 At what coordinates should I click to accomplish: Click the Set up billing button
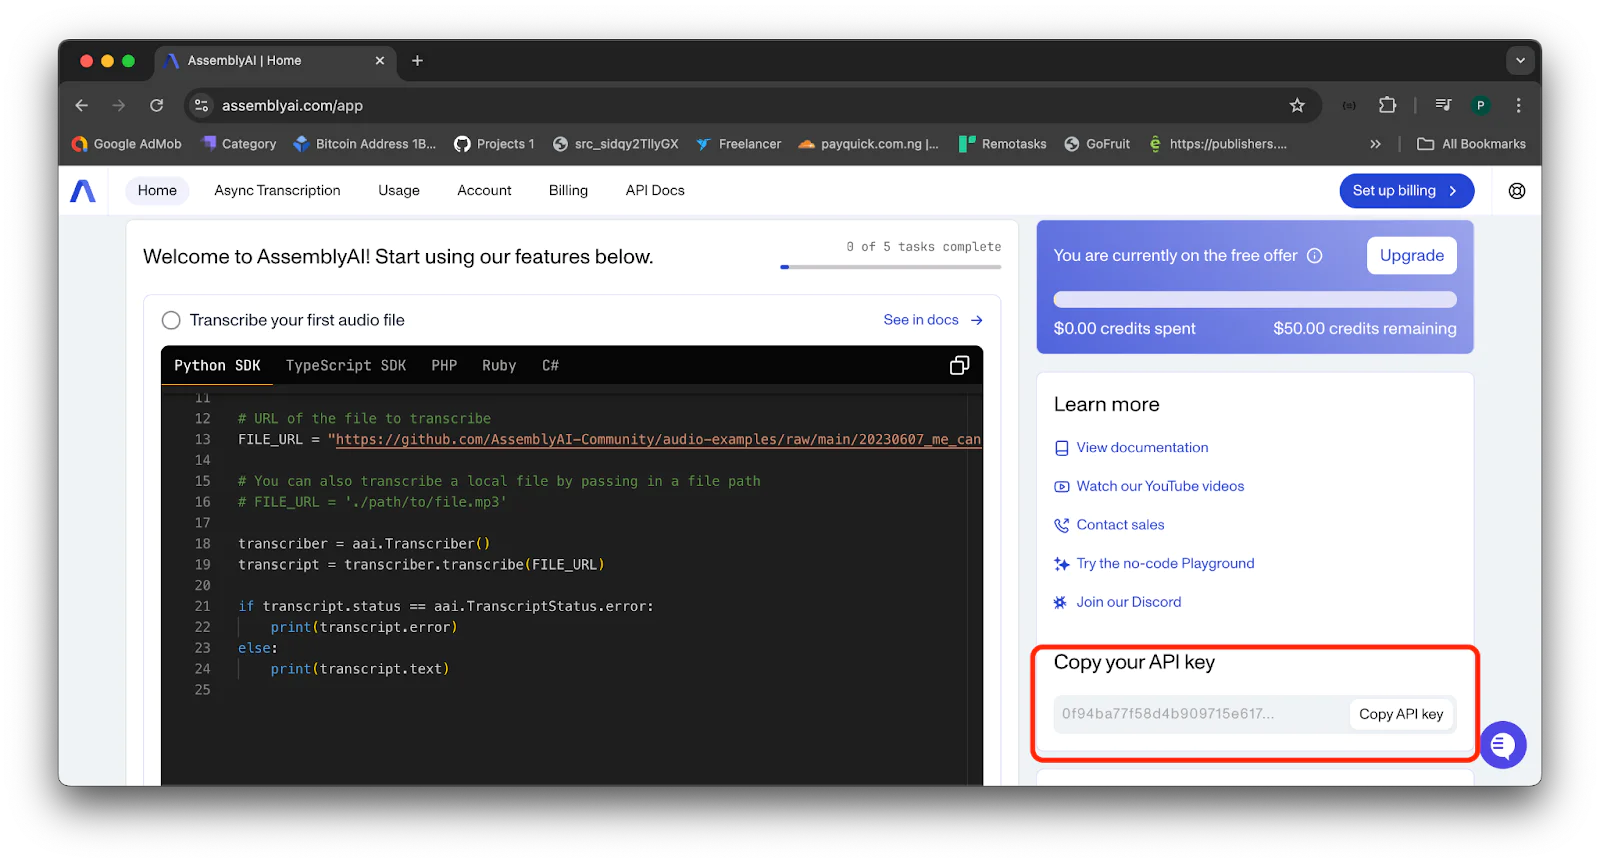pyautogui.click(x=1406, y=190)
